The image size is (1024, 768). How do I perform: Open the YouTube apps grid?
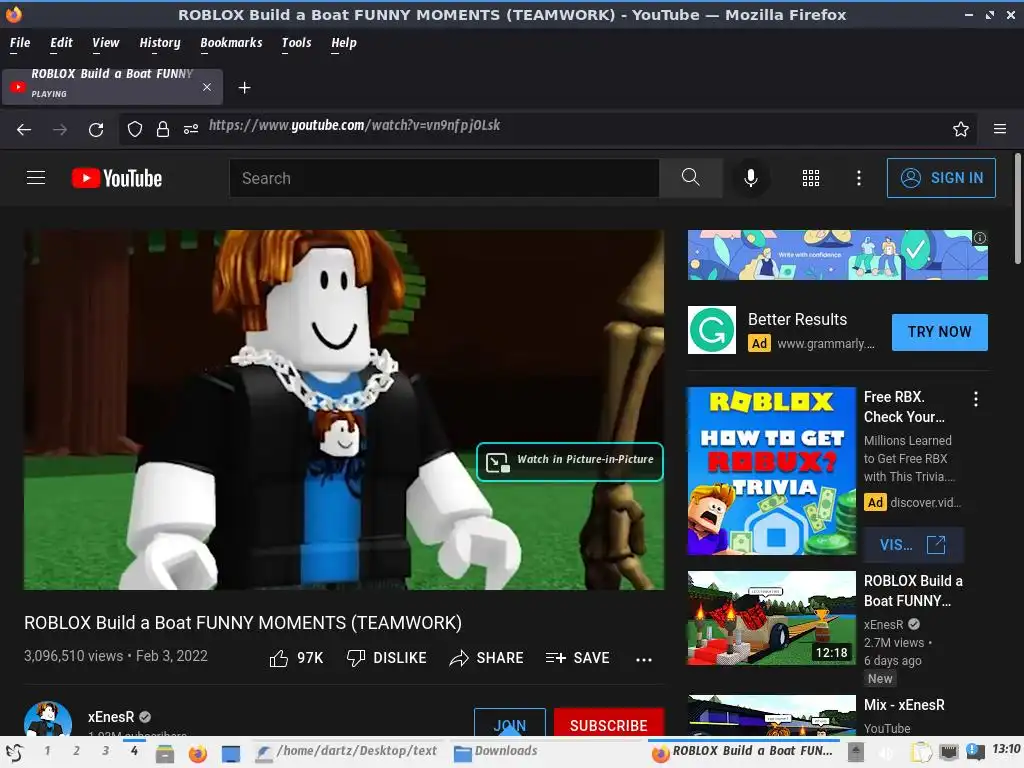[810, 178]
